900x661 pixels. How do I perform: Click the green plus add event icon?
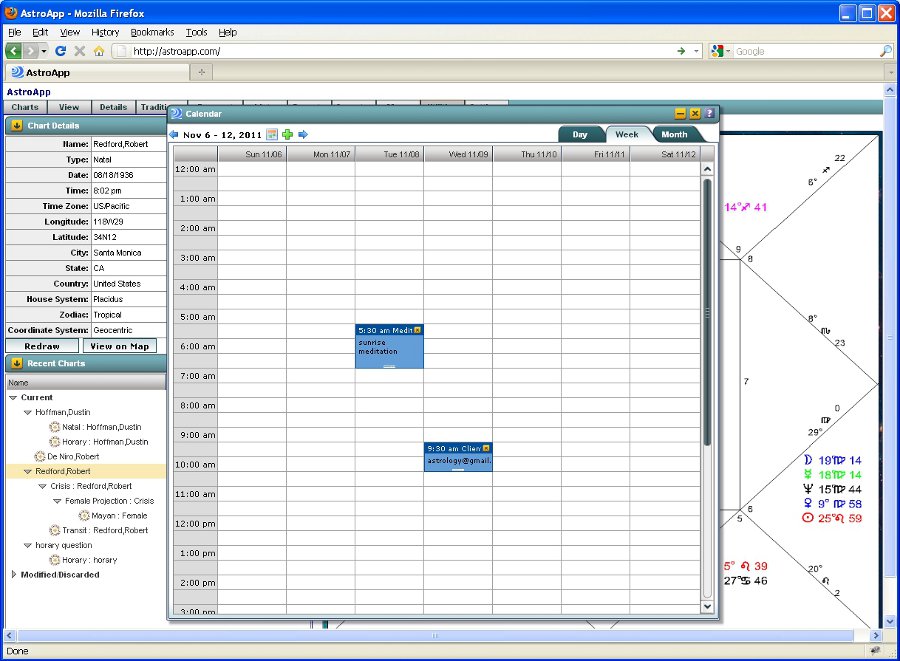point(287,134)
